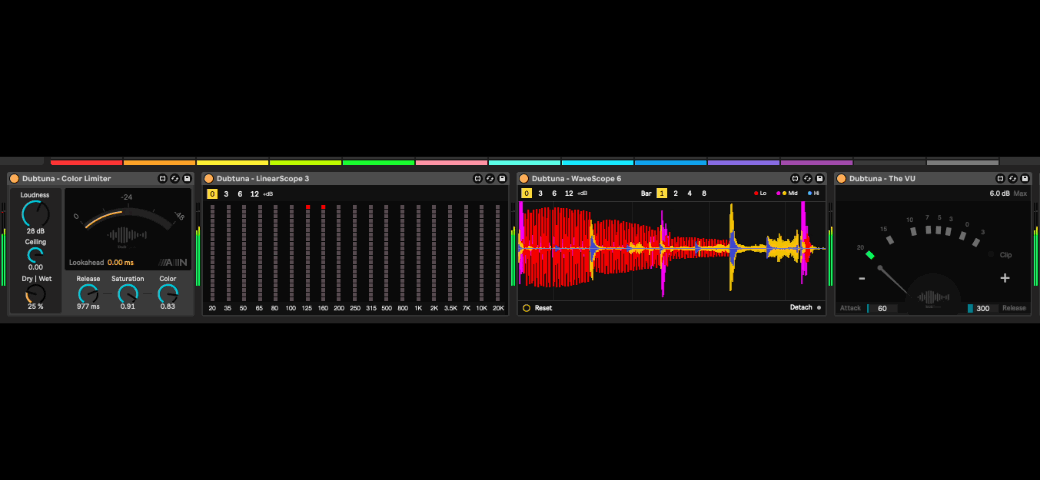Toggle LinearScope 3 device activator

208,178
